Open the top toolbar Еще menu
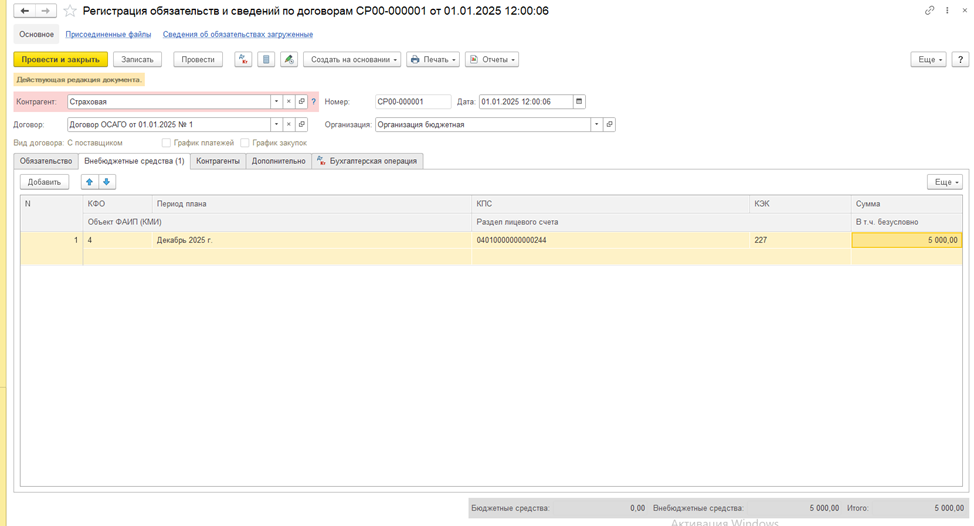This screenshot has height=526, width=974. [x=929, y=60]
